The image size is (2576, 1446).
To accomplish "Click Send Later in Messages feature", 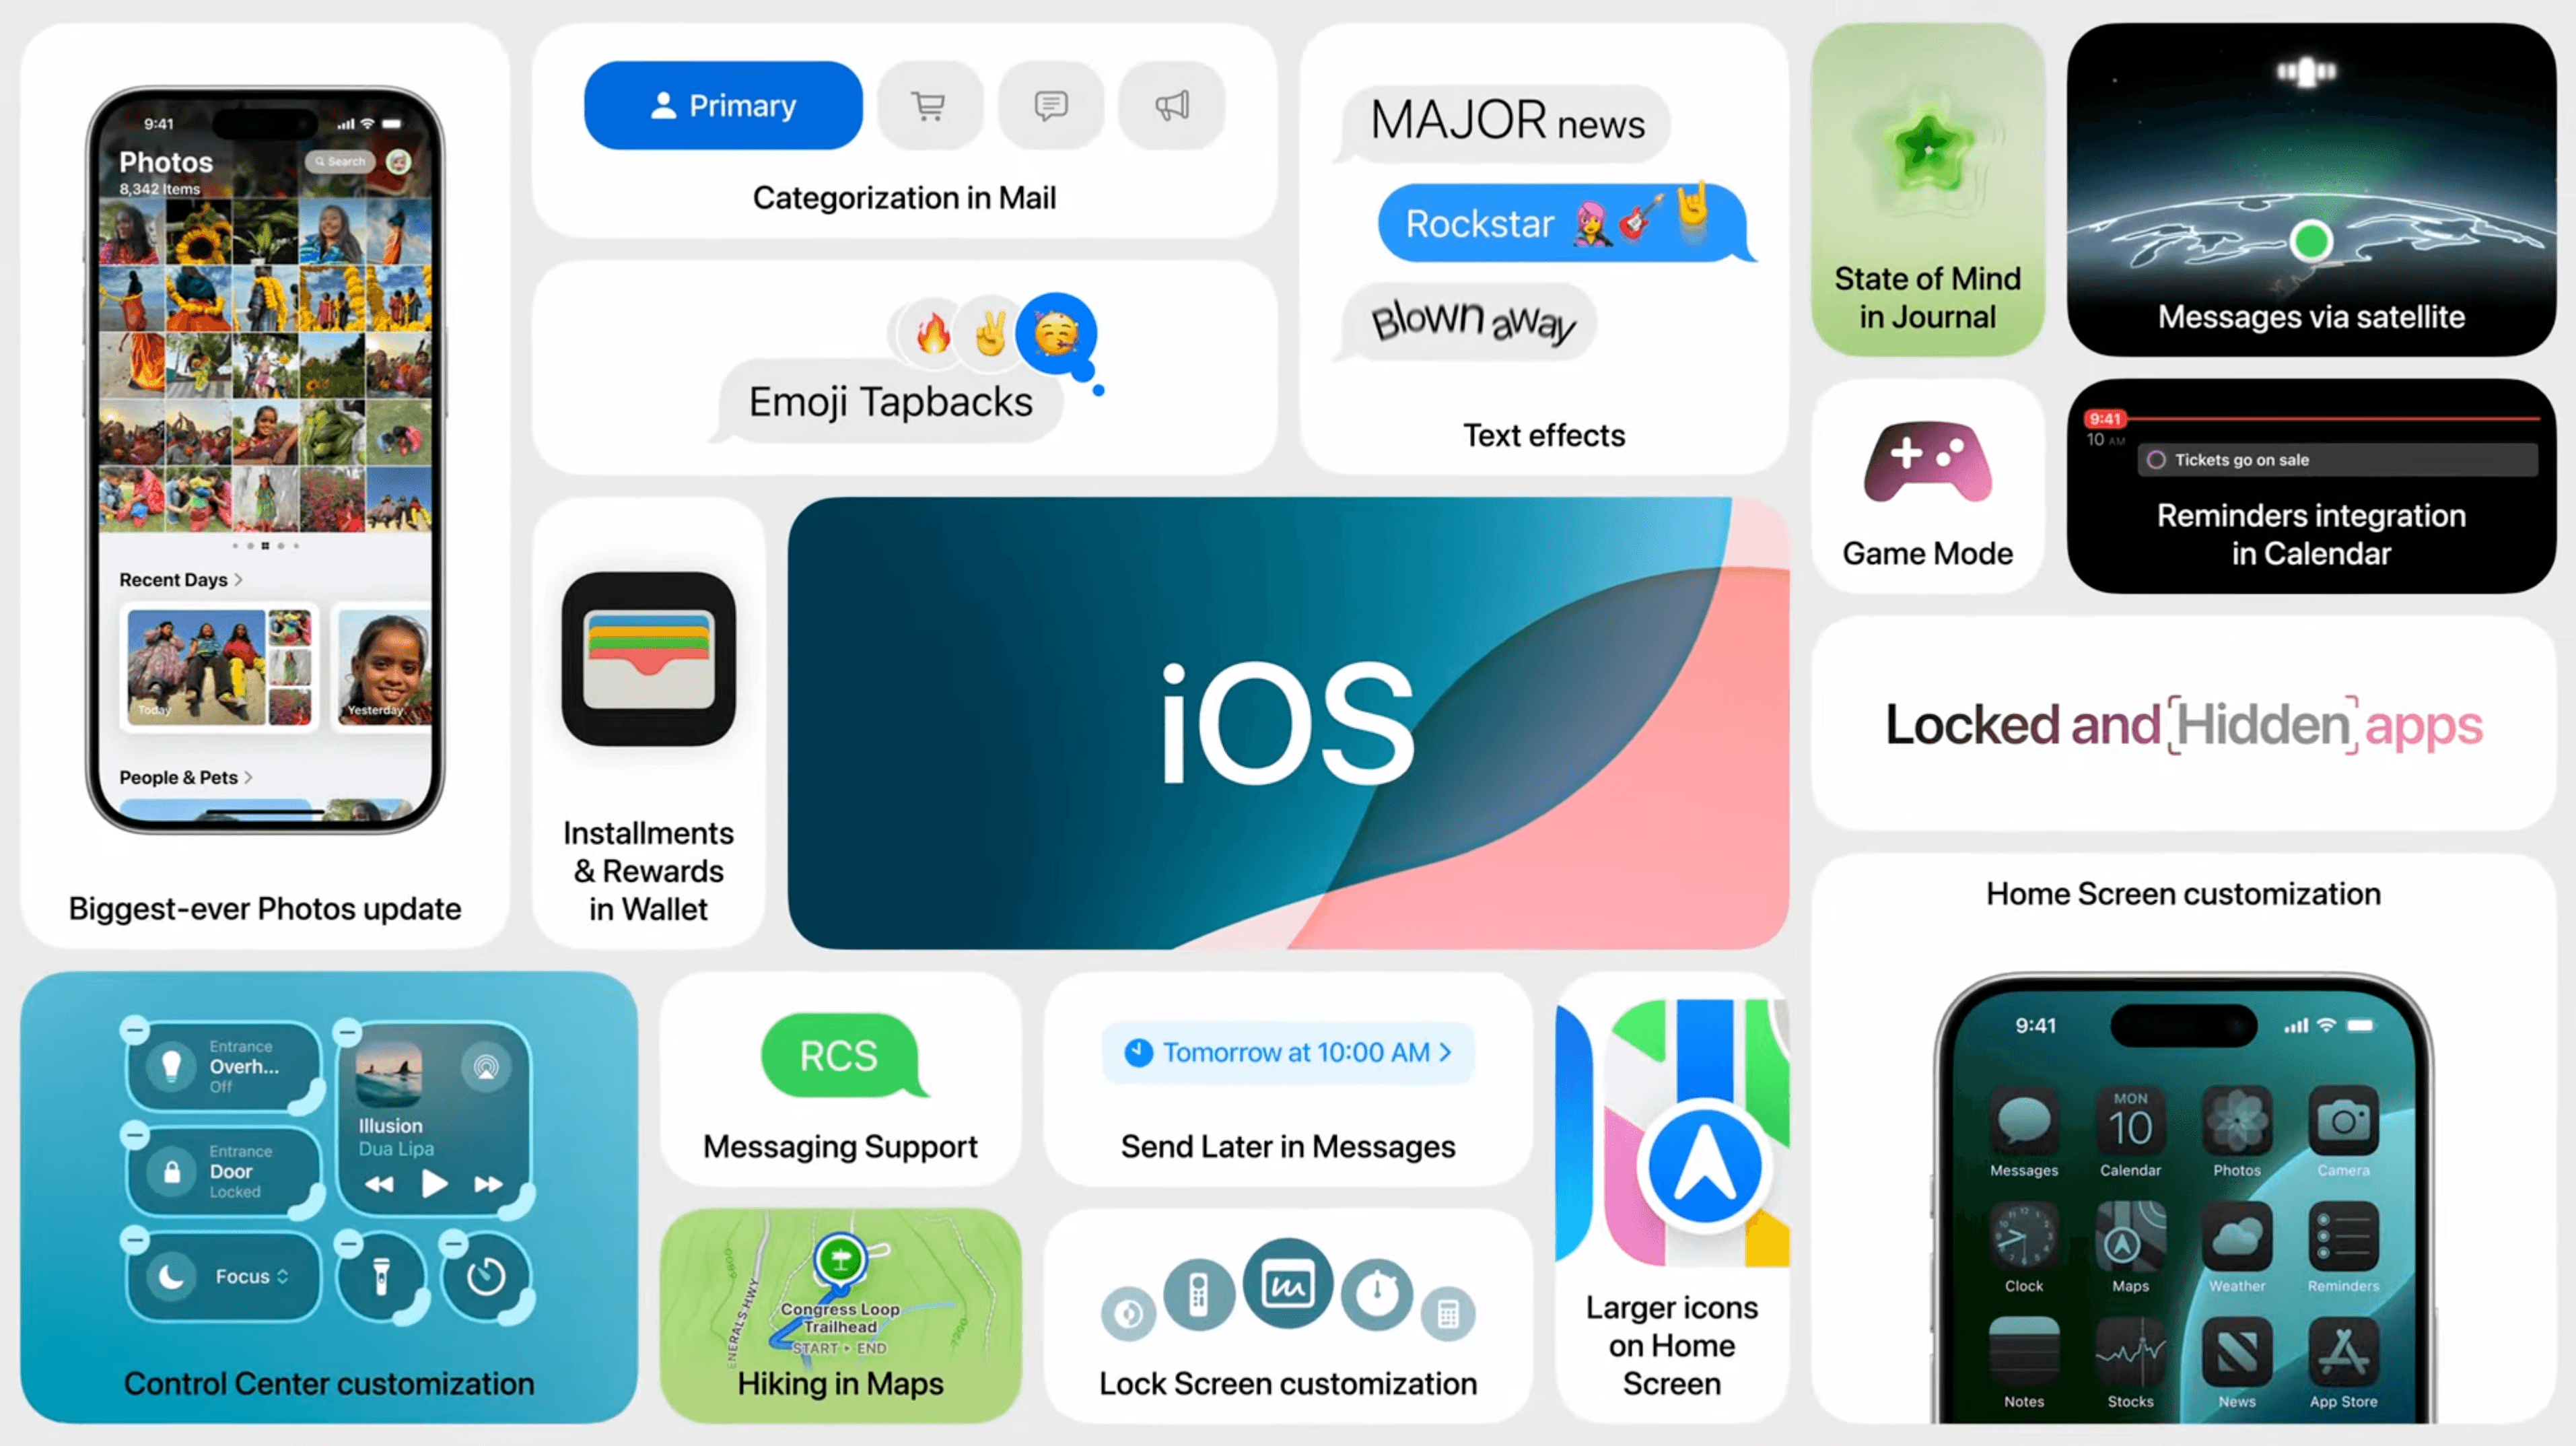I will click(1286, 1092).
